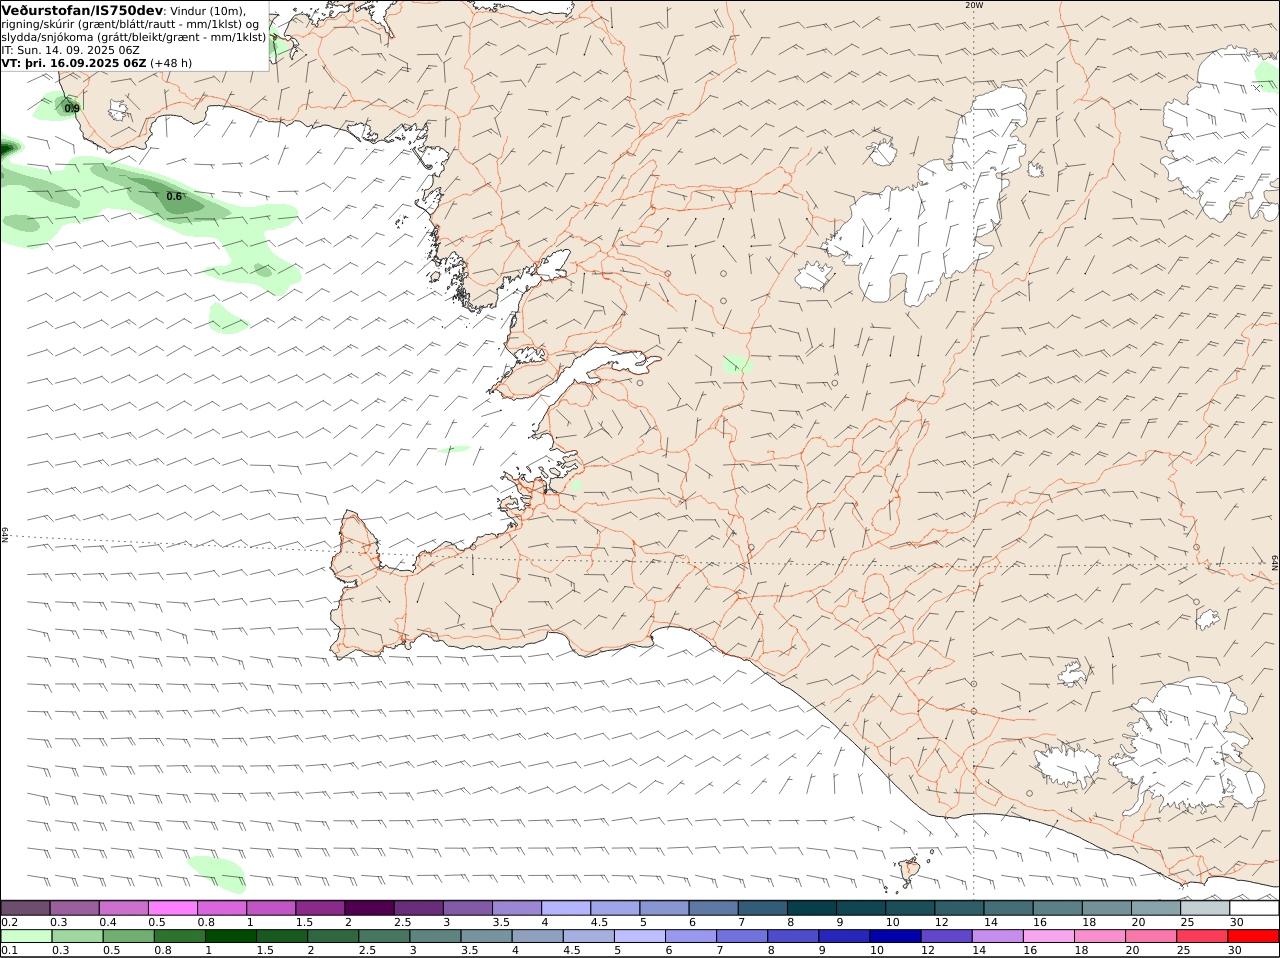Click the valid time 'VT: þri. 16.09.2025 06Z'
Screen dimensions: 1280x958
pyautogui.click(x=74, y=62)
